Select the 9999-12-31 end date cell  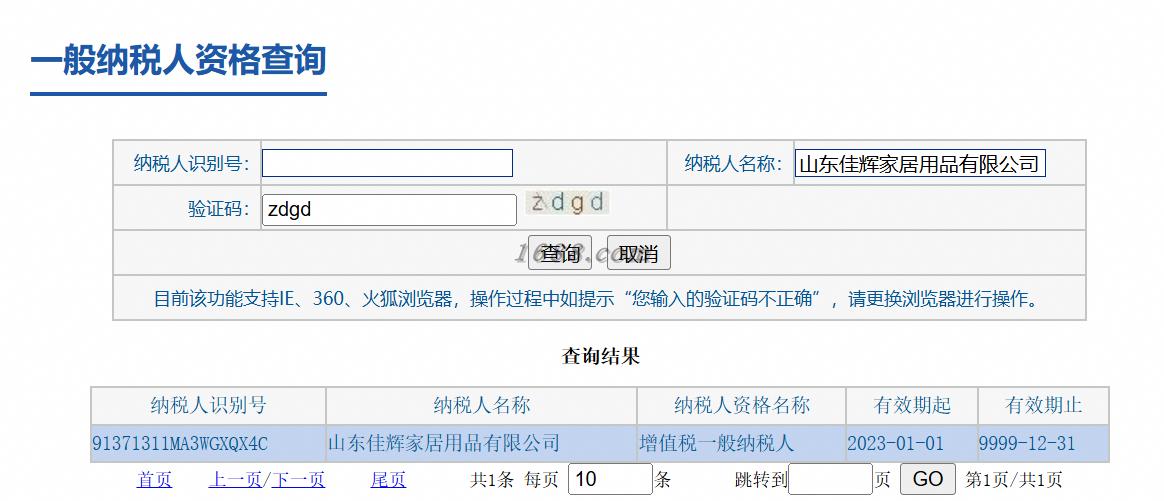(1043, 444)
